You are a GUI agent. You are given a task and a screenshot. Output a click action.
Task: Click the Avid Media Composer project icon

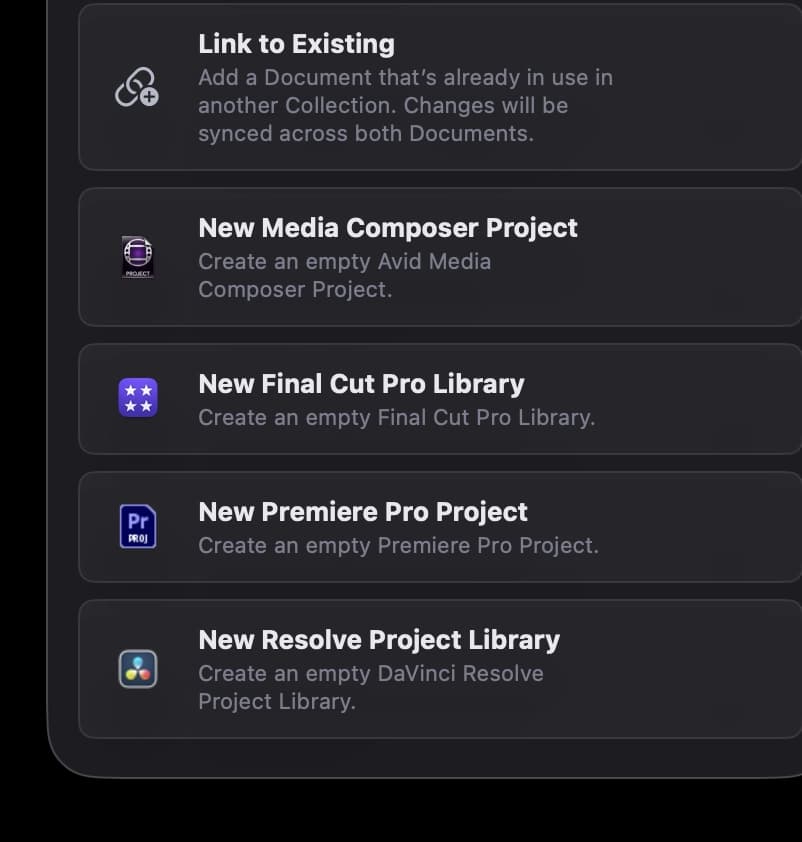[137, 257]
